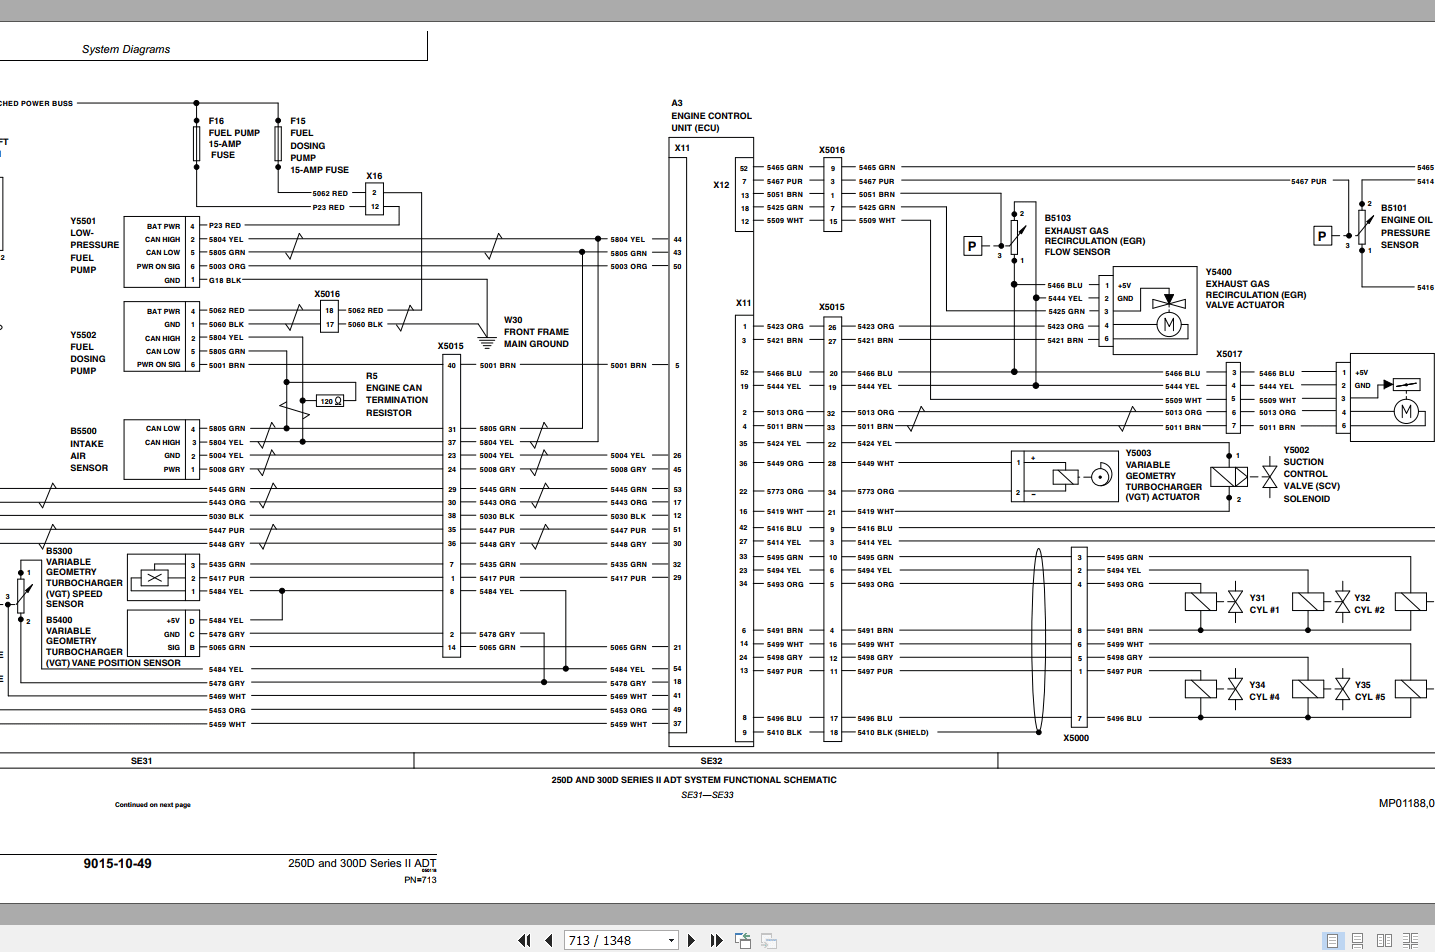Return to the previous view
This screenshot has height=952, width=1435.
(743, 940)
